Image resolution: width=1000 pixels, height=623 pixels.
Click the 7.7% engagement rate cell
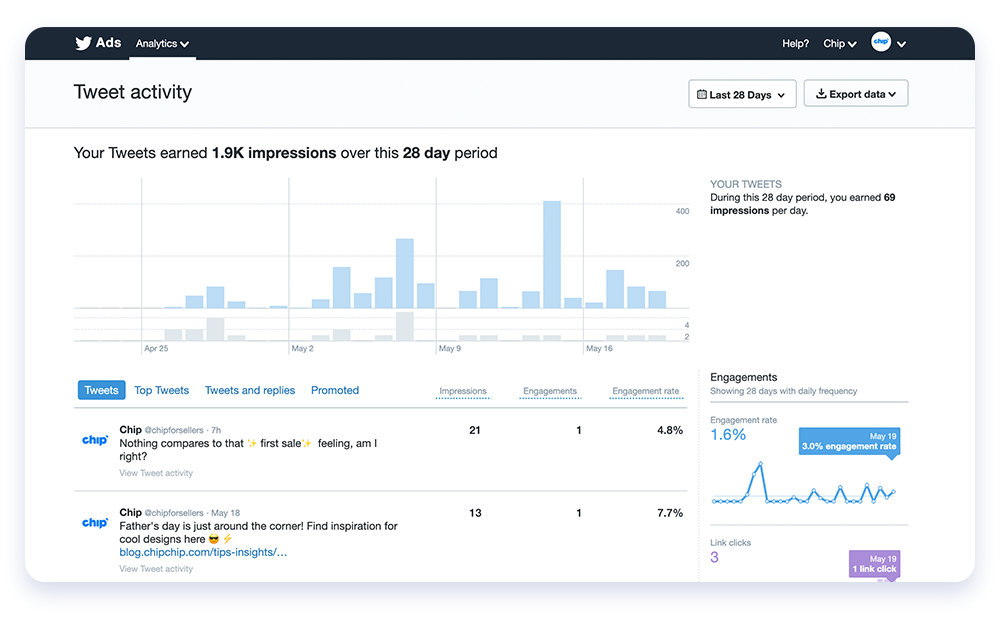(x=670, y=513)
